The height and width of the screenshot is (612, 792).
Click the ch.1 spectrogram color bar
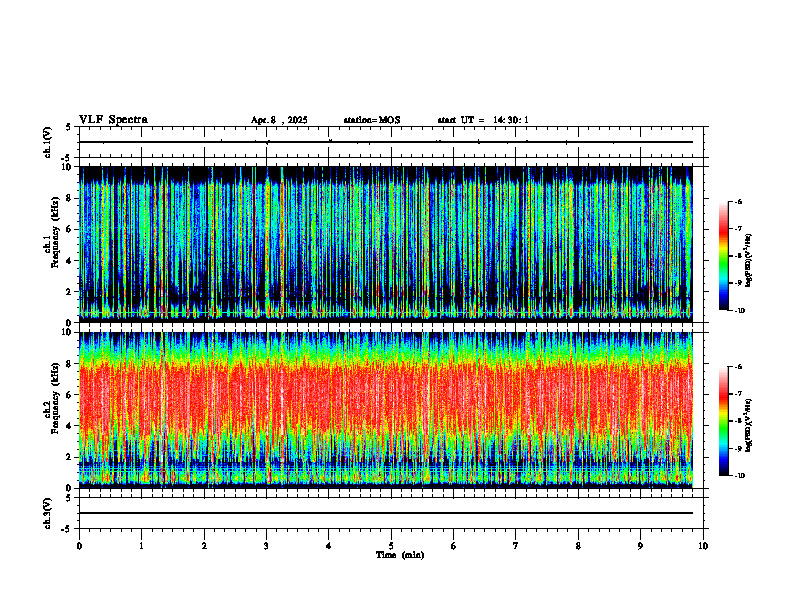coord(723,256)
